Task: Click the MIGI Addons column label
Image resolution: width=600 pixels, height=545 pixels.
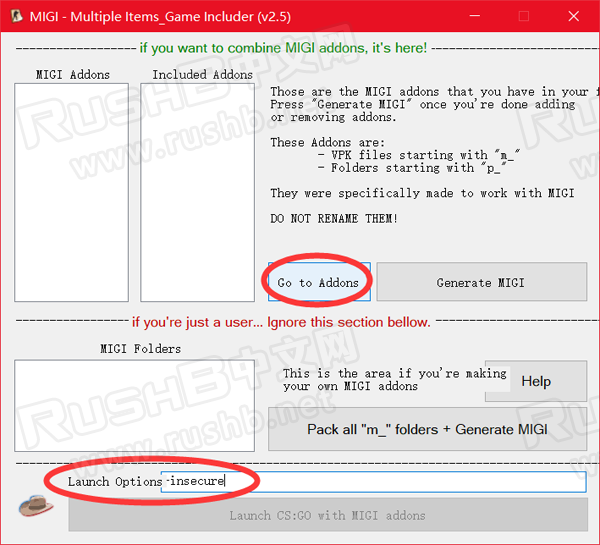Action: pyautogui.click(x=73, y=75)
